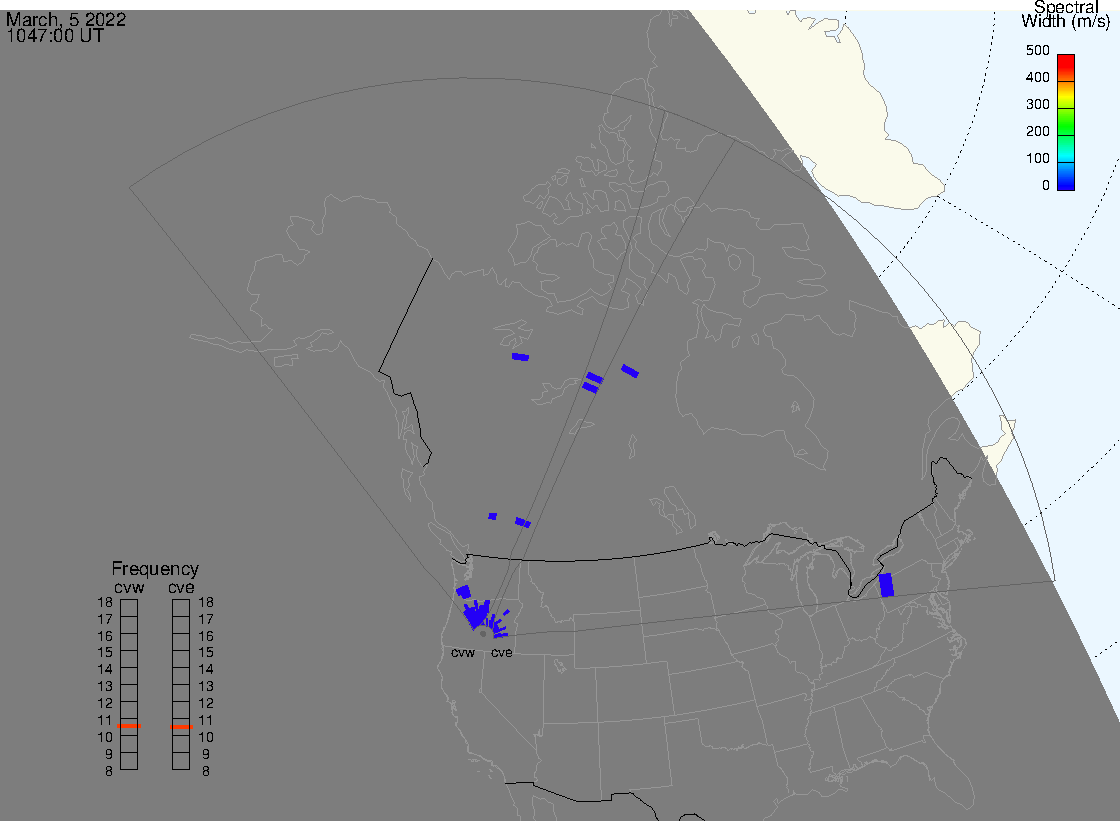Click the date text "March, 5 2022"

(66, 19)
